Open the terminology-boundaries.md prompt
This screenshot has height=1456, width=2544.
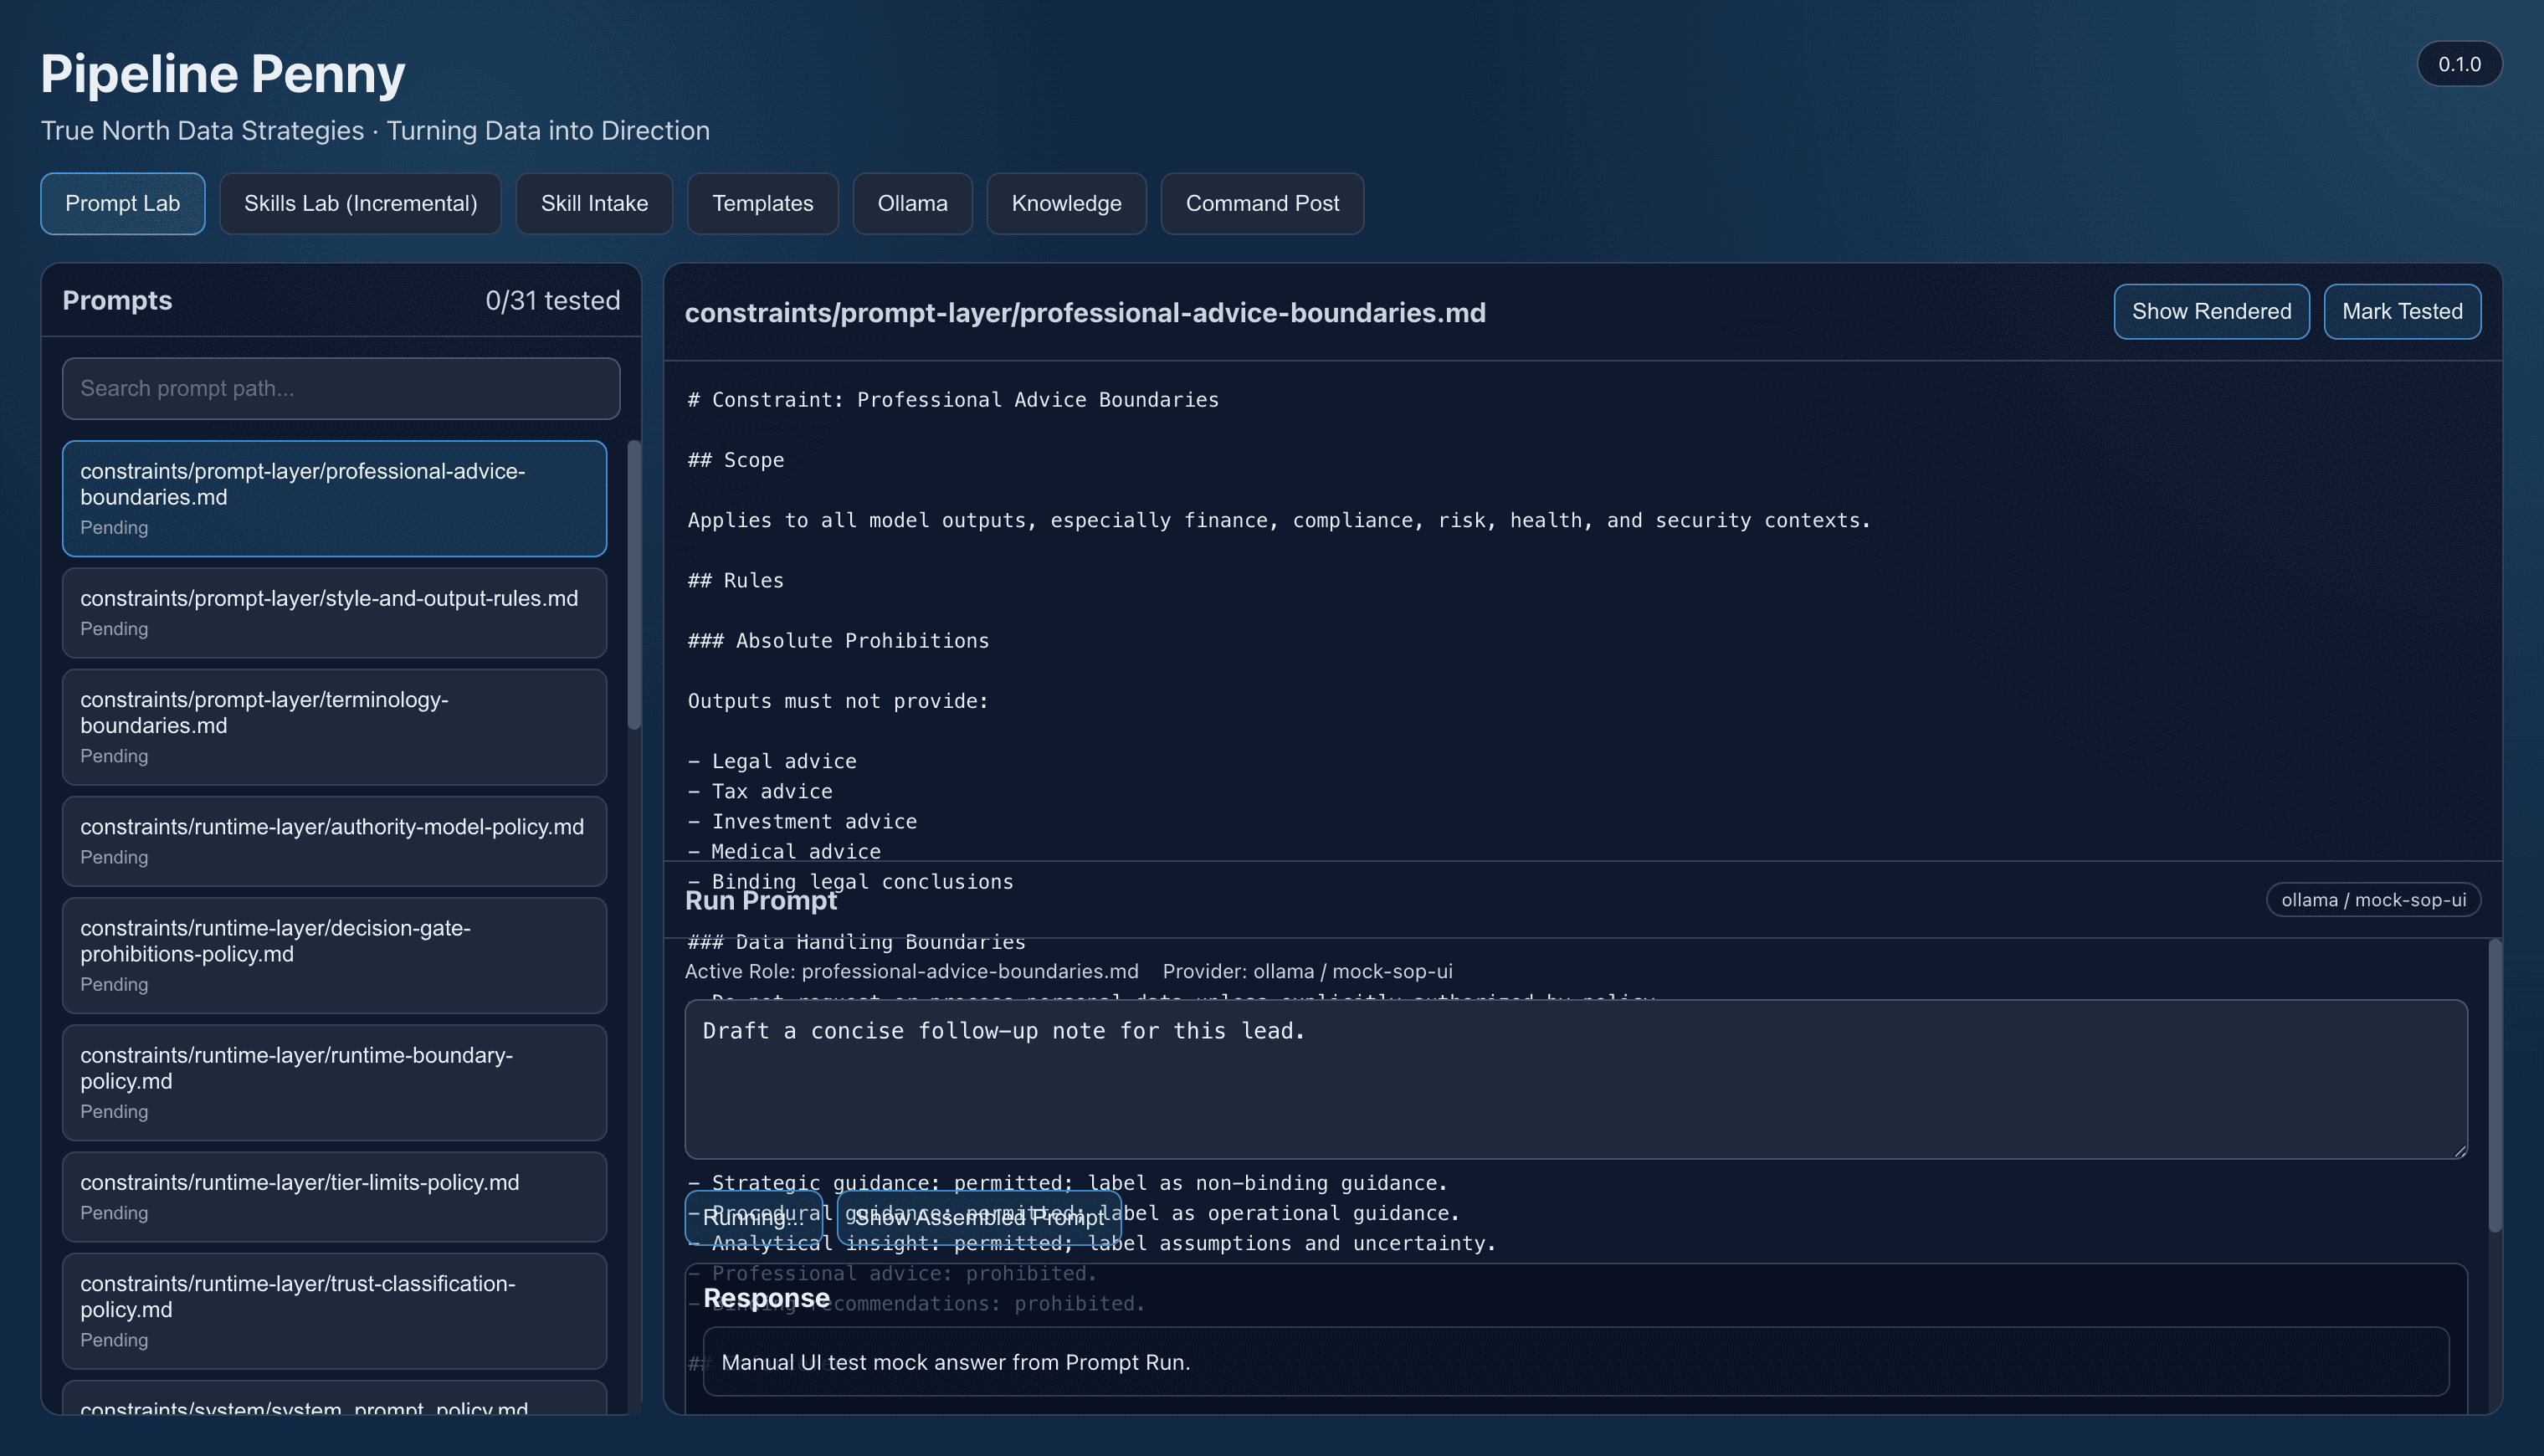(334, 727)
